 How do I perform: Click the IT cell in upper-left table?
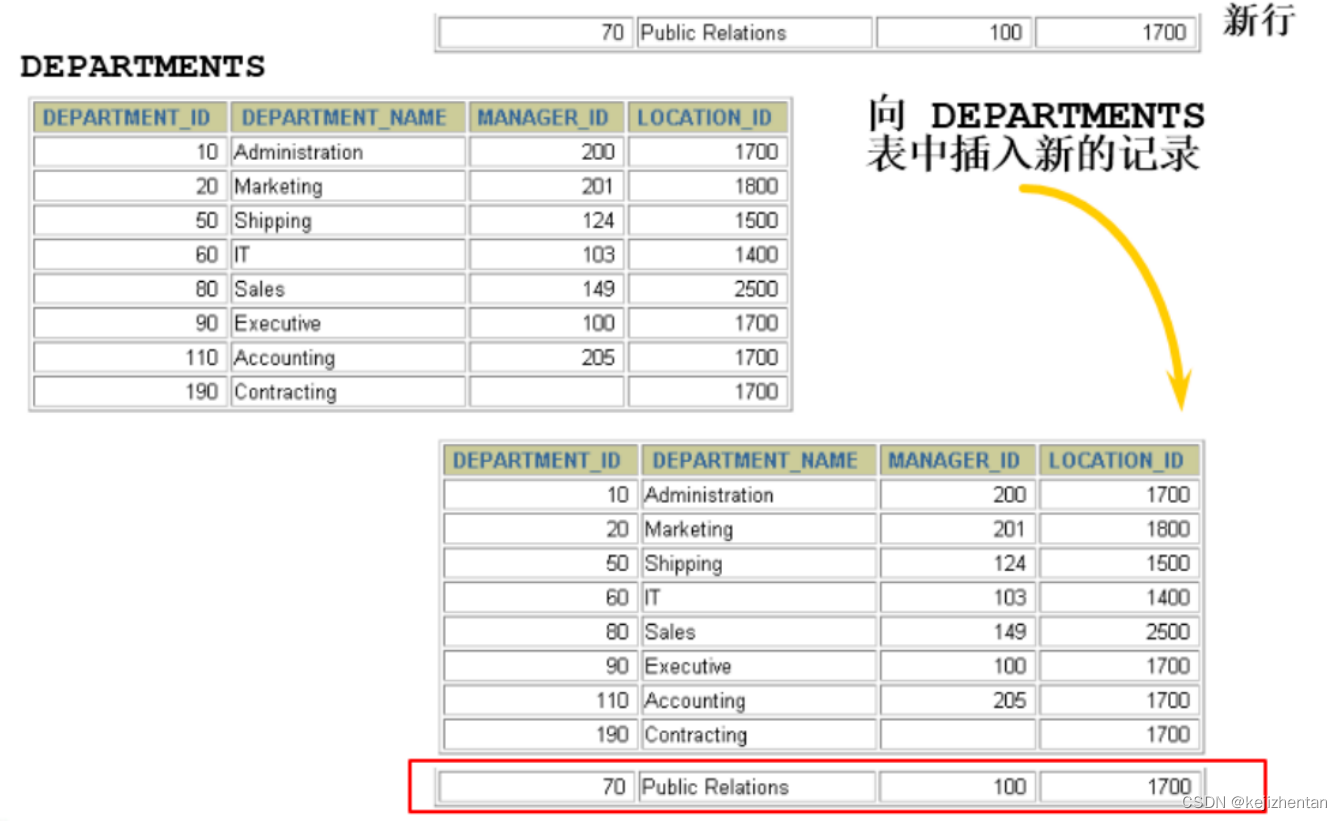click(347, 254)
